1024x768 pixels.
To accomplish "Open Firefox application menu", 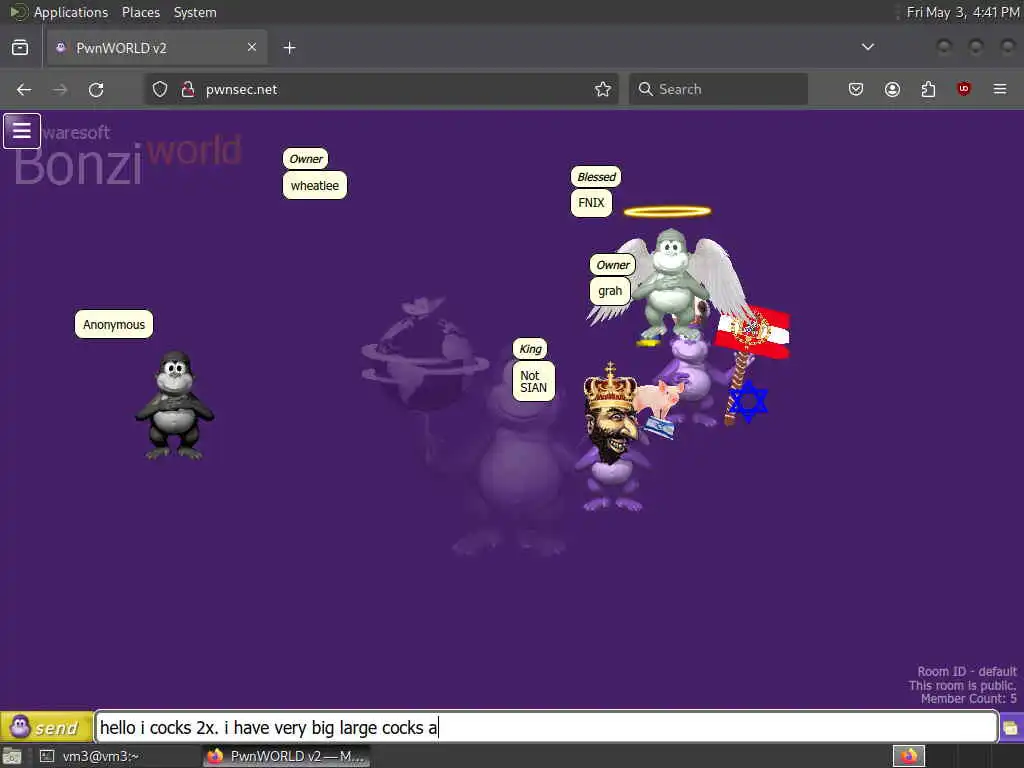I will click(1000, 89).
